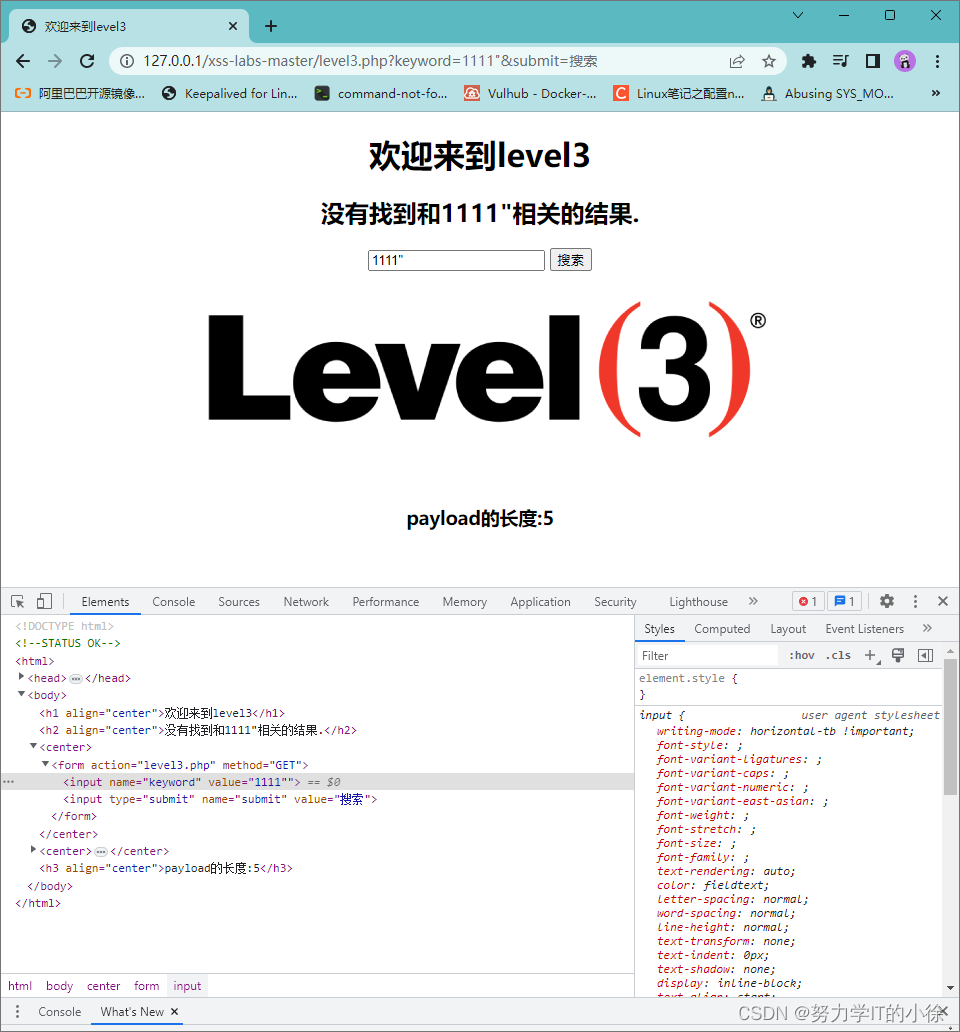
Task: Open the DevTools customize three-dot menu
Action: pyautogui.click(x=915, y=601)
